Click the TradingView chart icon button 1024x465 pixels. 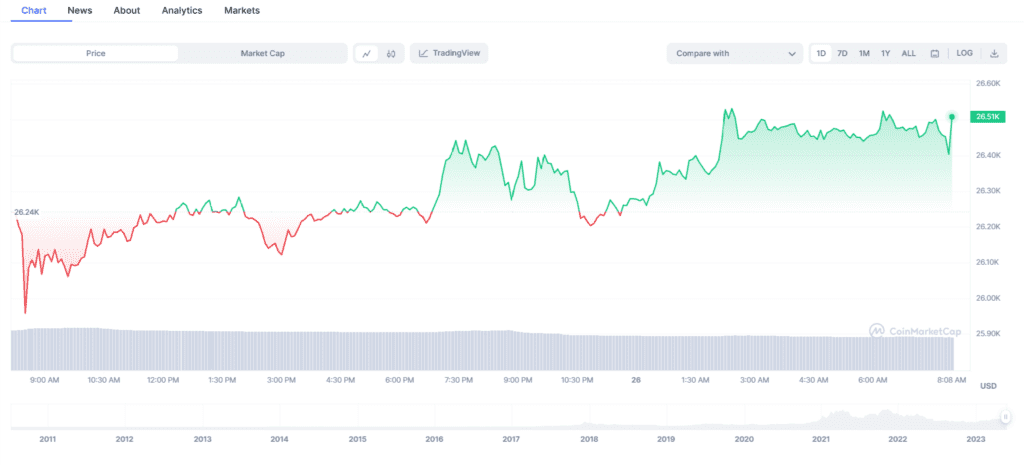[449, 54]
